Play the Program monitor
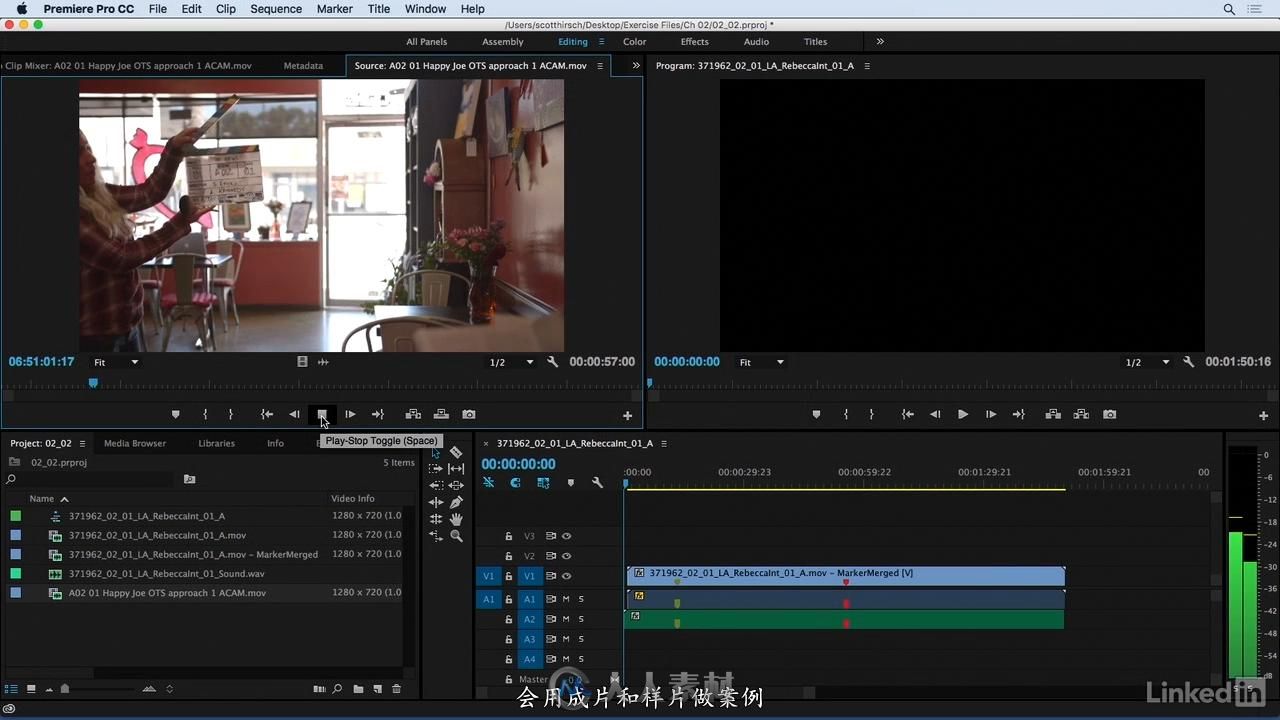The image size is (1280, 720). pos(963,414)
